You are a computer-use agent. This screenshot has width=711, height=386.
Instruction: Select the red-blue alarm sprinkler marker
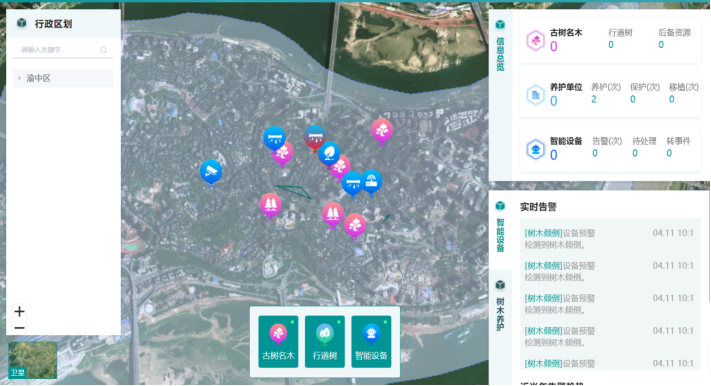(x=315, y=138)
